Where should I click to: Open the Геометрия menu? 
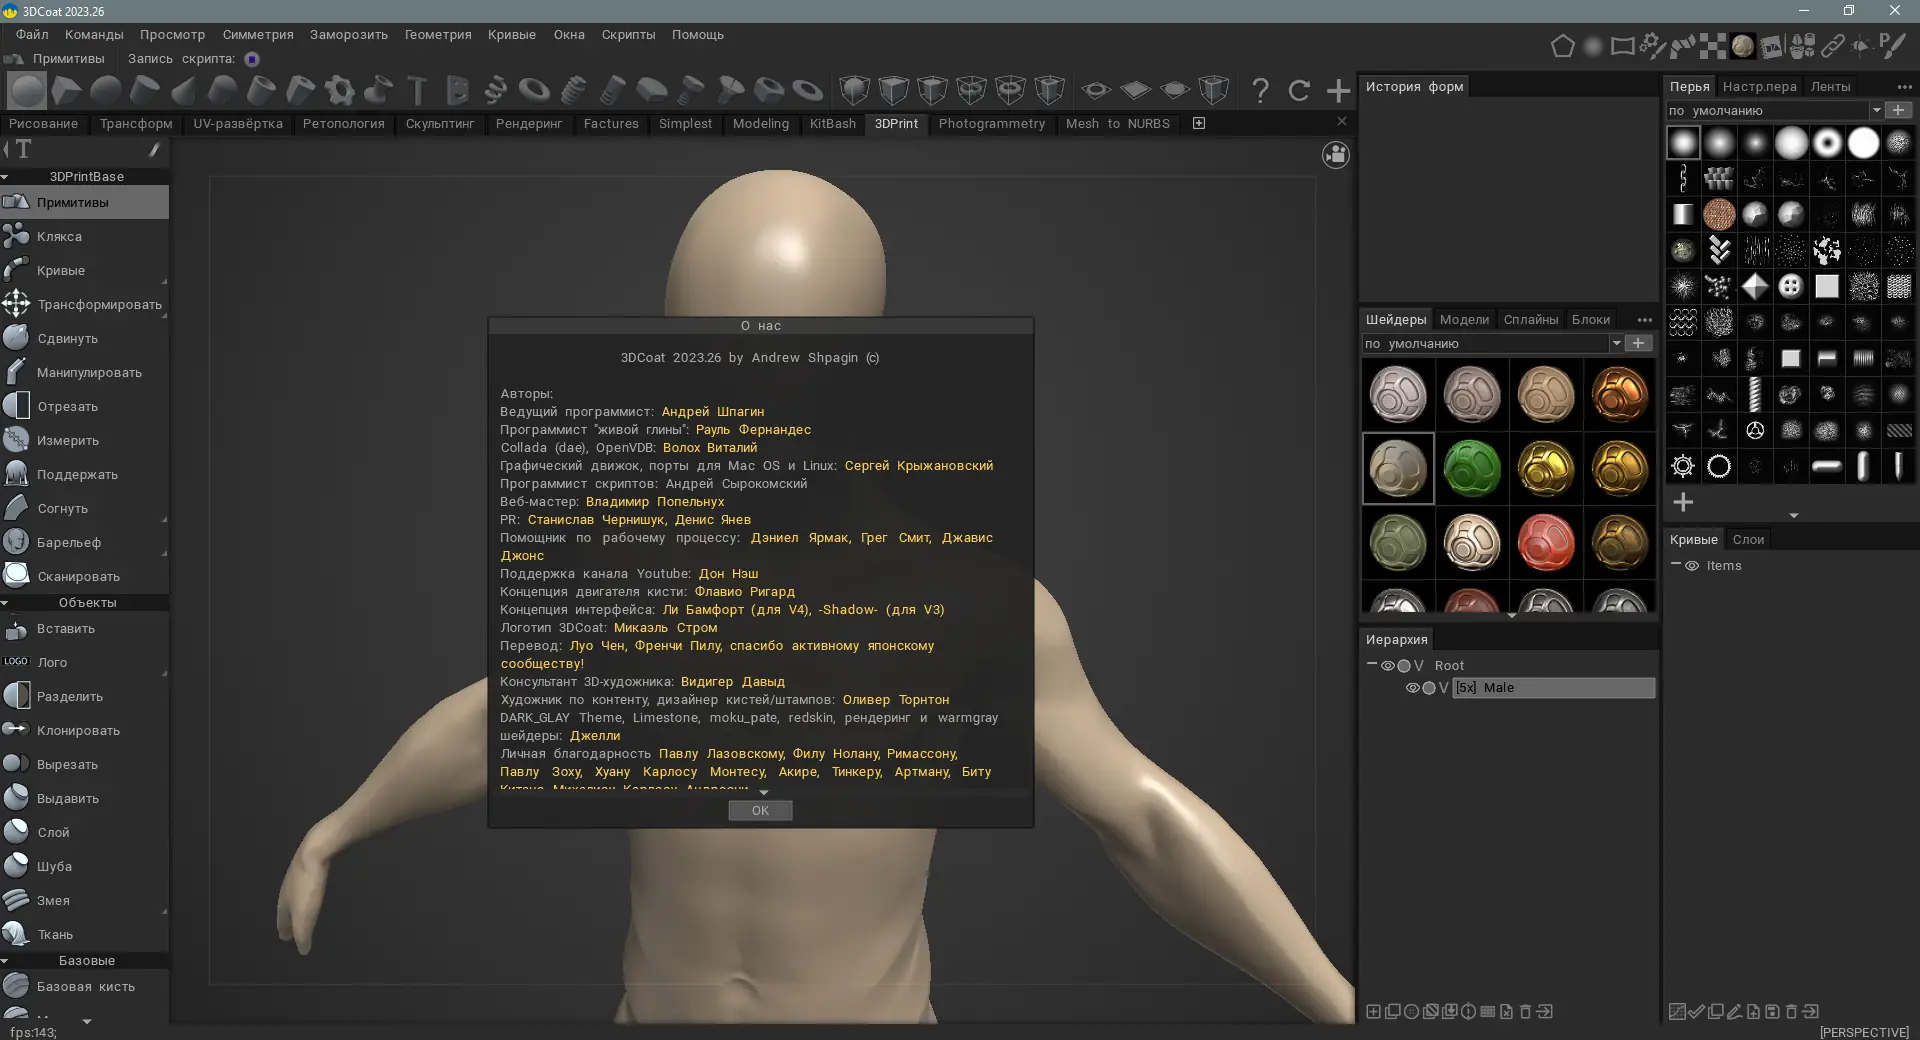(438, 34)
